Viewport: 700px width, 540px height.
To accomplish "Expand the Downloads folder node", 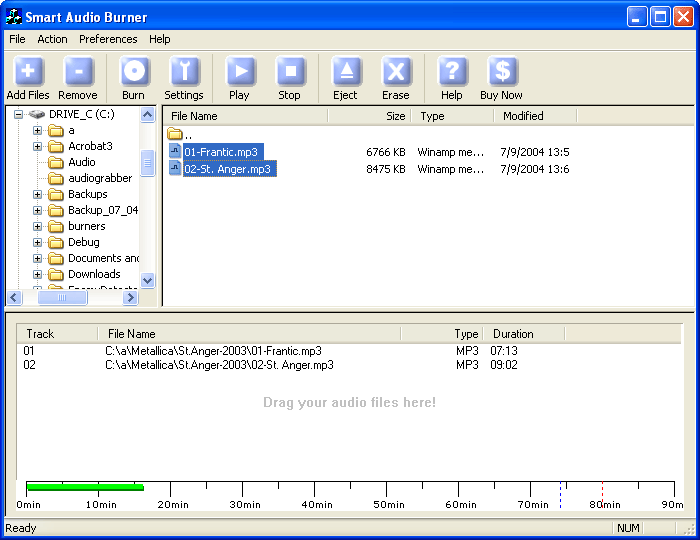I will pyautogui.click(x=38, y=274).
